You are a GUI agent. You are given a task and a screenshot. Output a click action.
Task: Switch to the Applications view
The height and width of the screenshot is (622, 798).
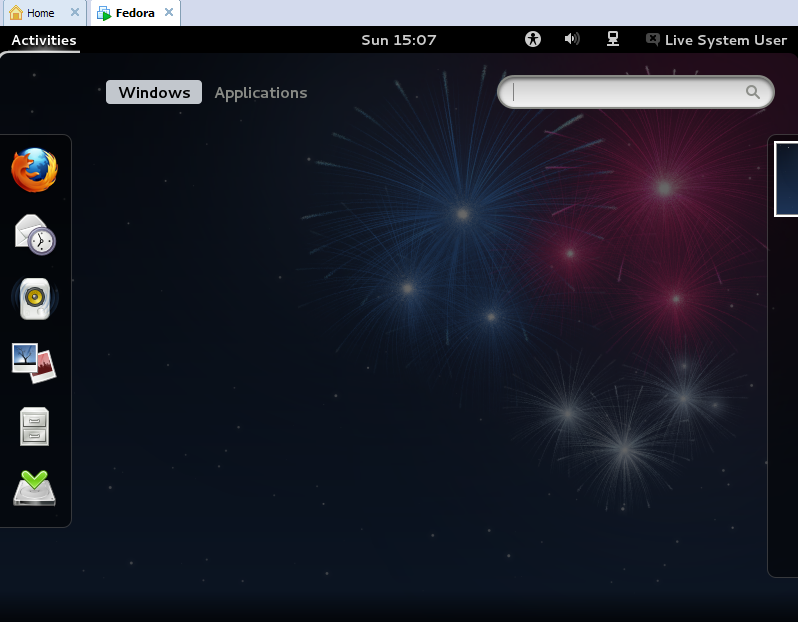point(261,93)
